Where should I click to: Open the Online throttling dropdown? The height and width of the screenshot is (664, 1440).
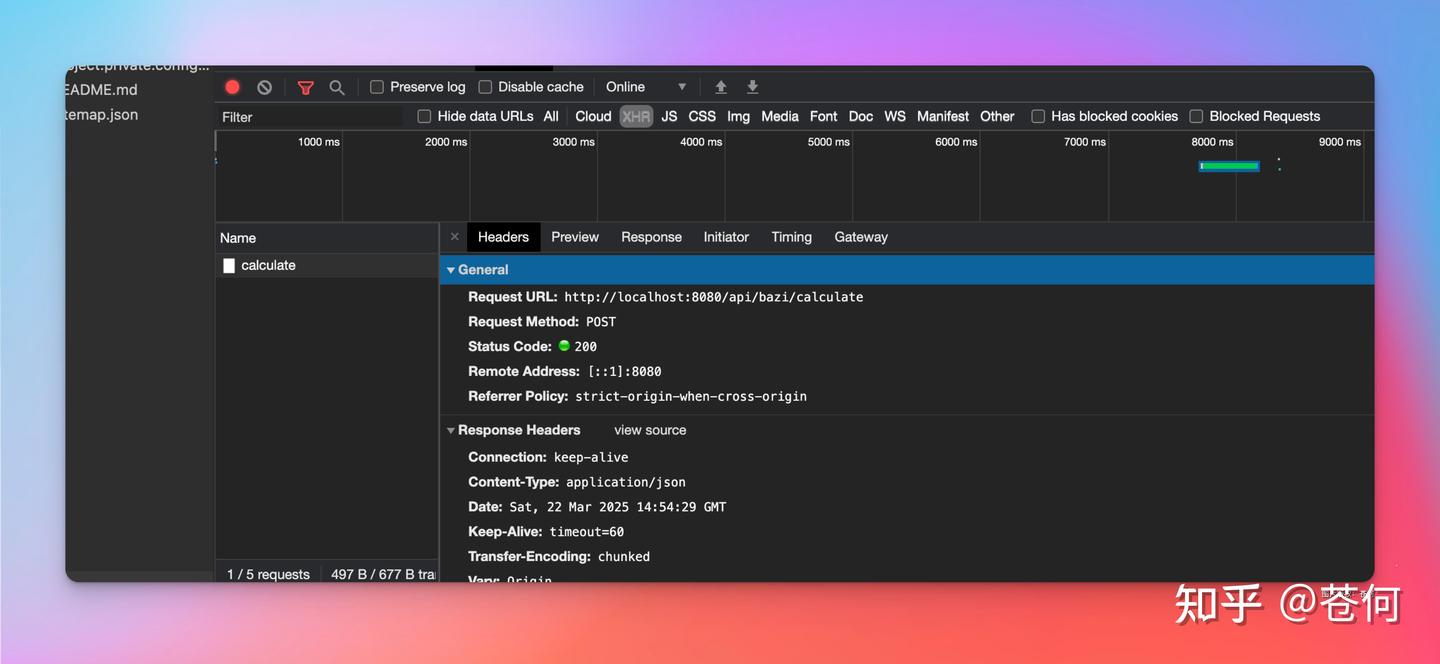click(645, 87)
